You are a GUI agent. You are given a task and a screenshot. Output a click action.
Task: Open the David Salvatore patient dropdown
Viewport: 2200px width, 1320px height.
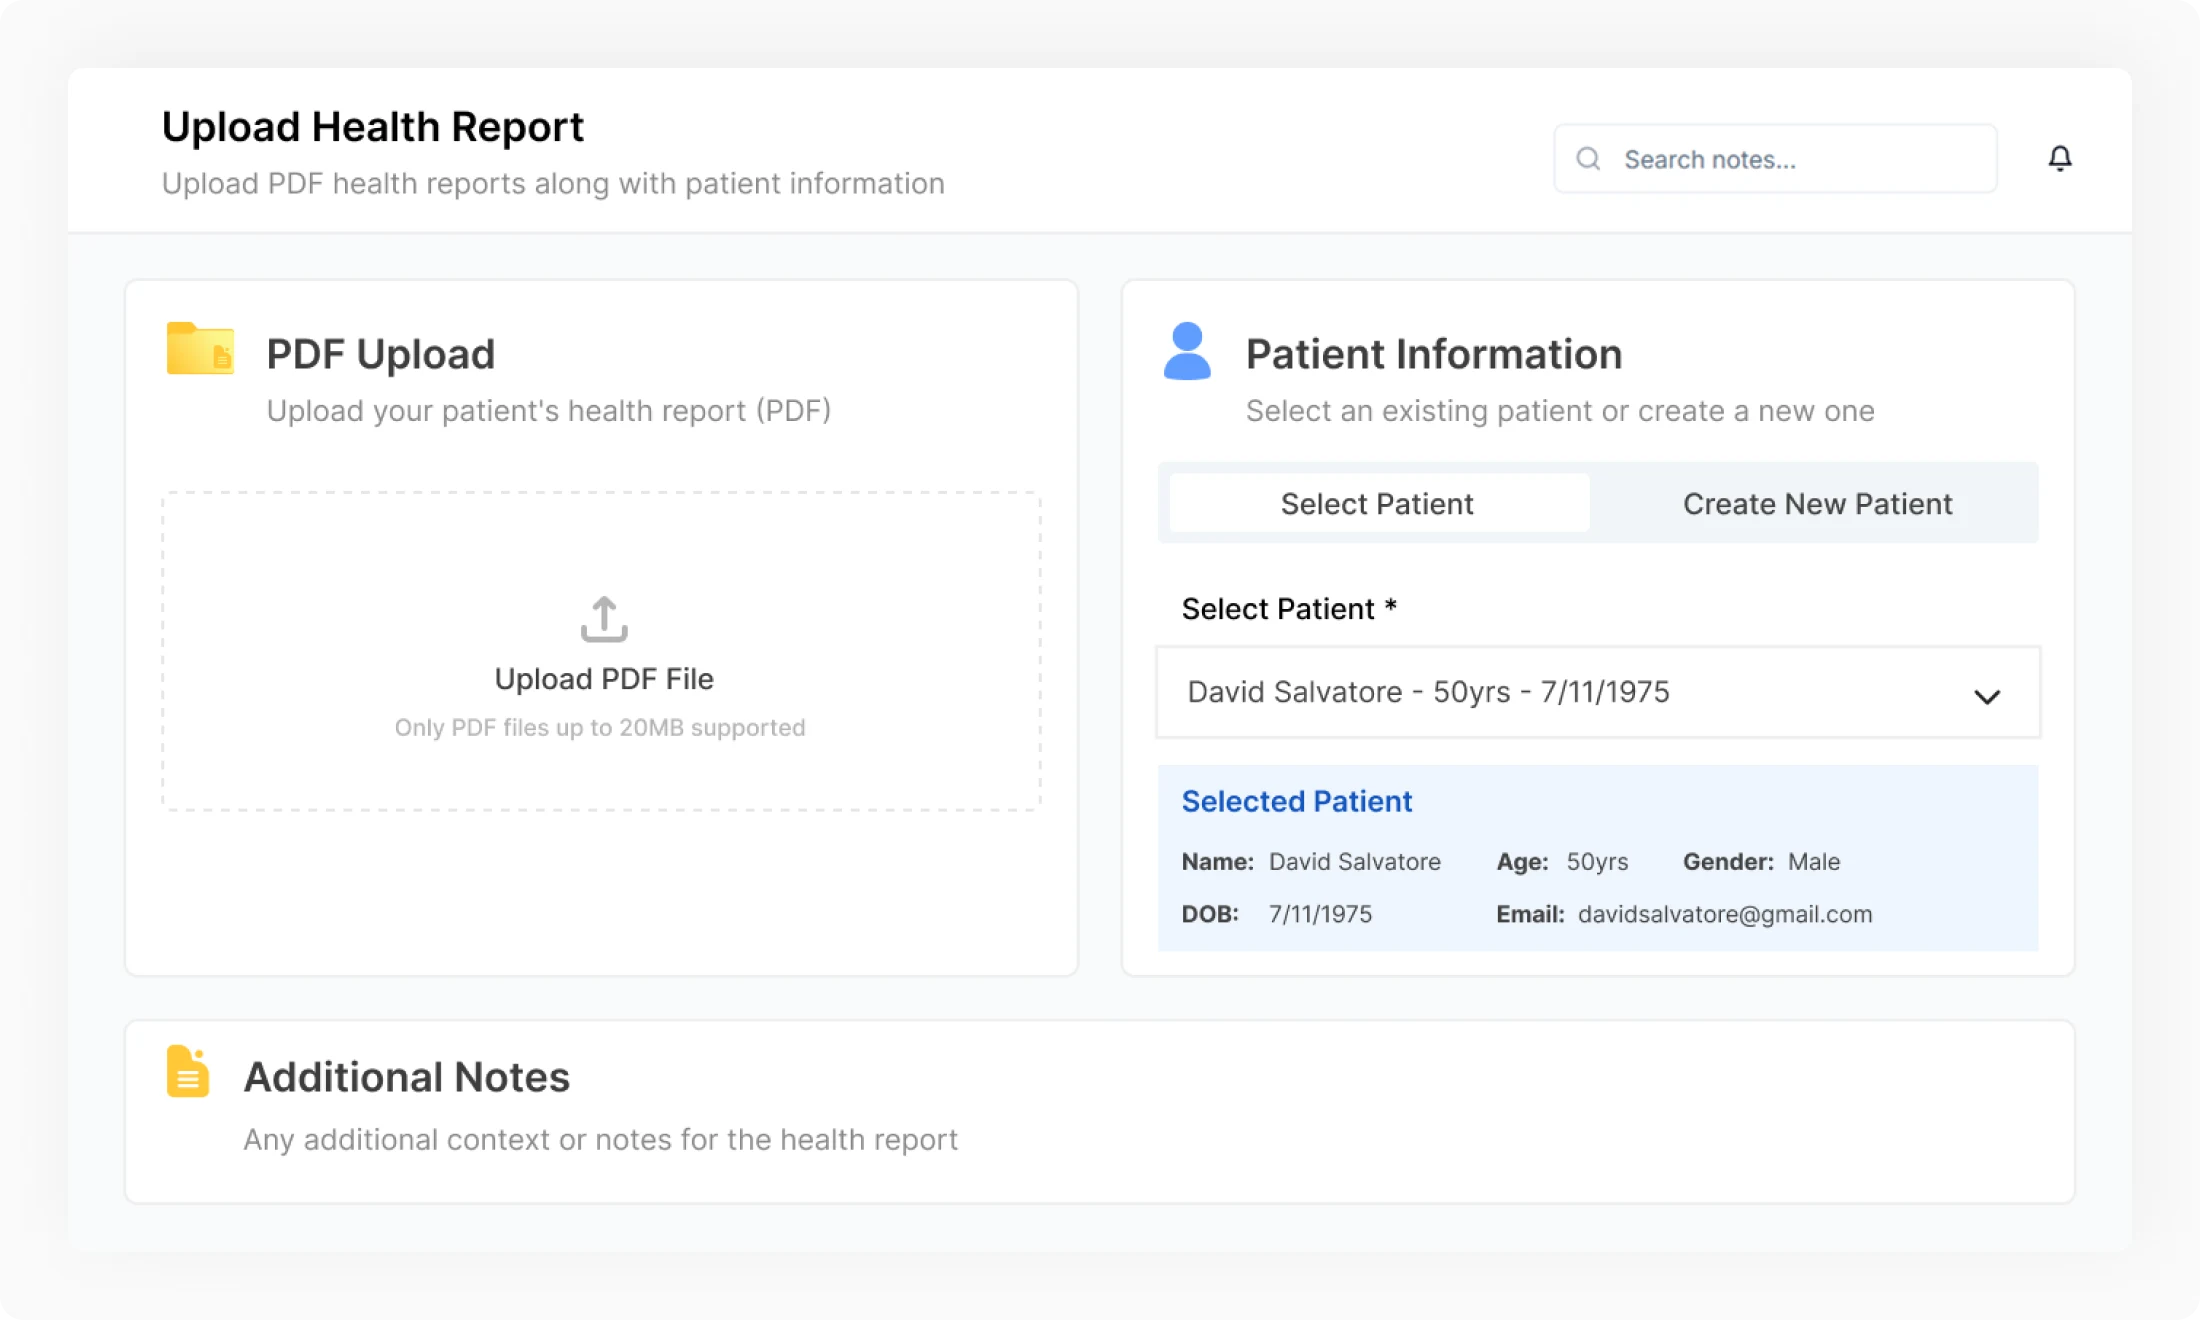[x=1598, y=692]
